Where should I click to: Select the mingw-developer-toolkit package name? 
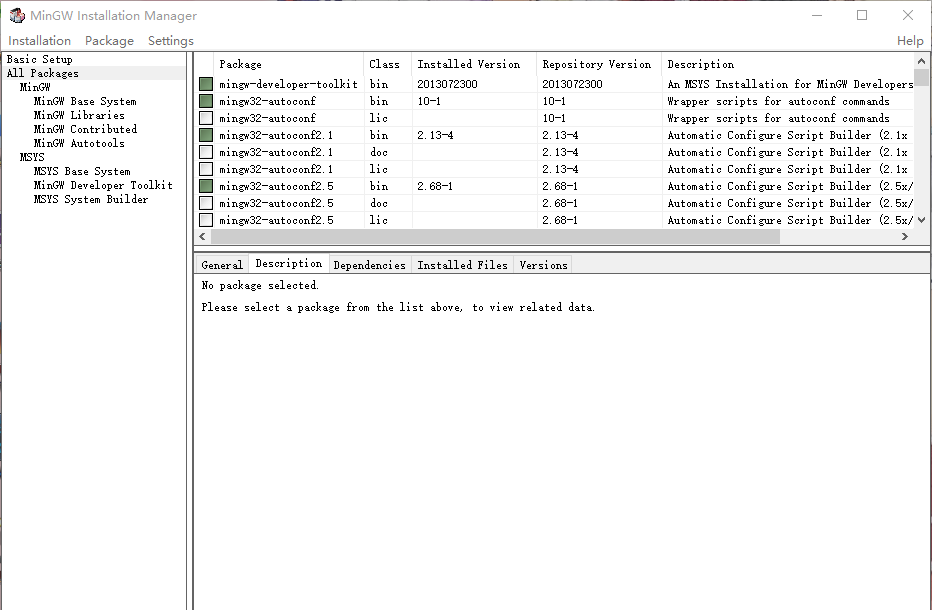[288, 84]
